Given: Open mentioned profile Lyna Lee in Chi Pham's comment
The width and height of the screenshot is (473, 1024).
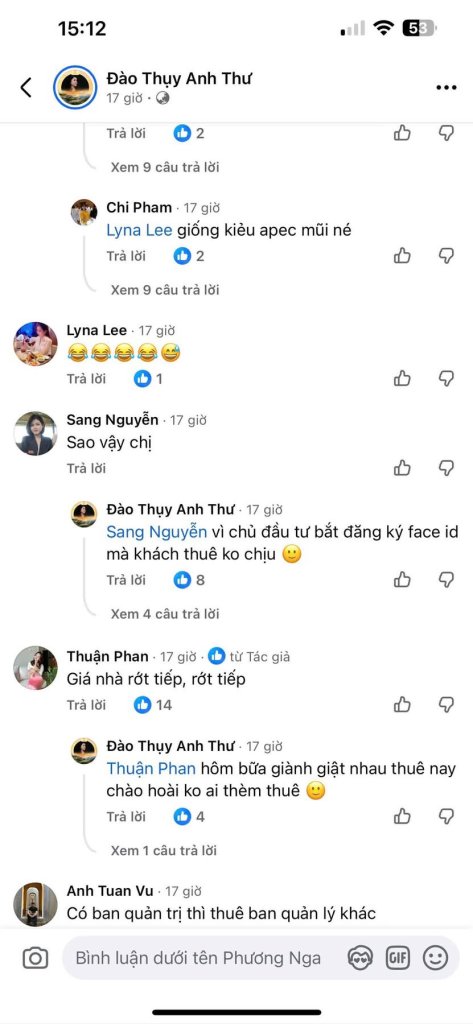Looking at the screenshot, I should point(139,231).
